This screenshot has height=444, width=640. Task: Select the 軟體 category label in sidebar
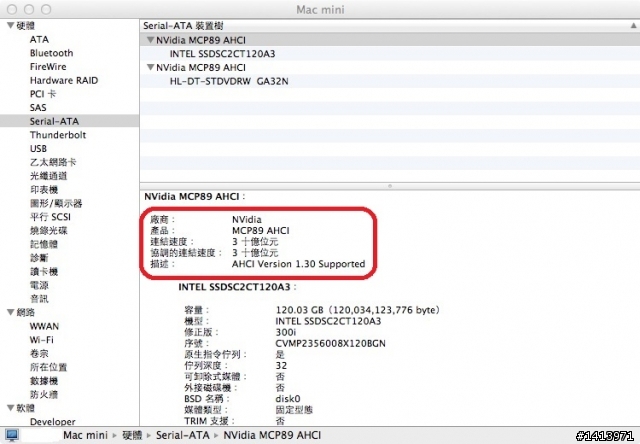pyautogui.click(x=25, y=408)
